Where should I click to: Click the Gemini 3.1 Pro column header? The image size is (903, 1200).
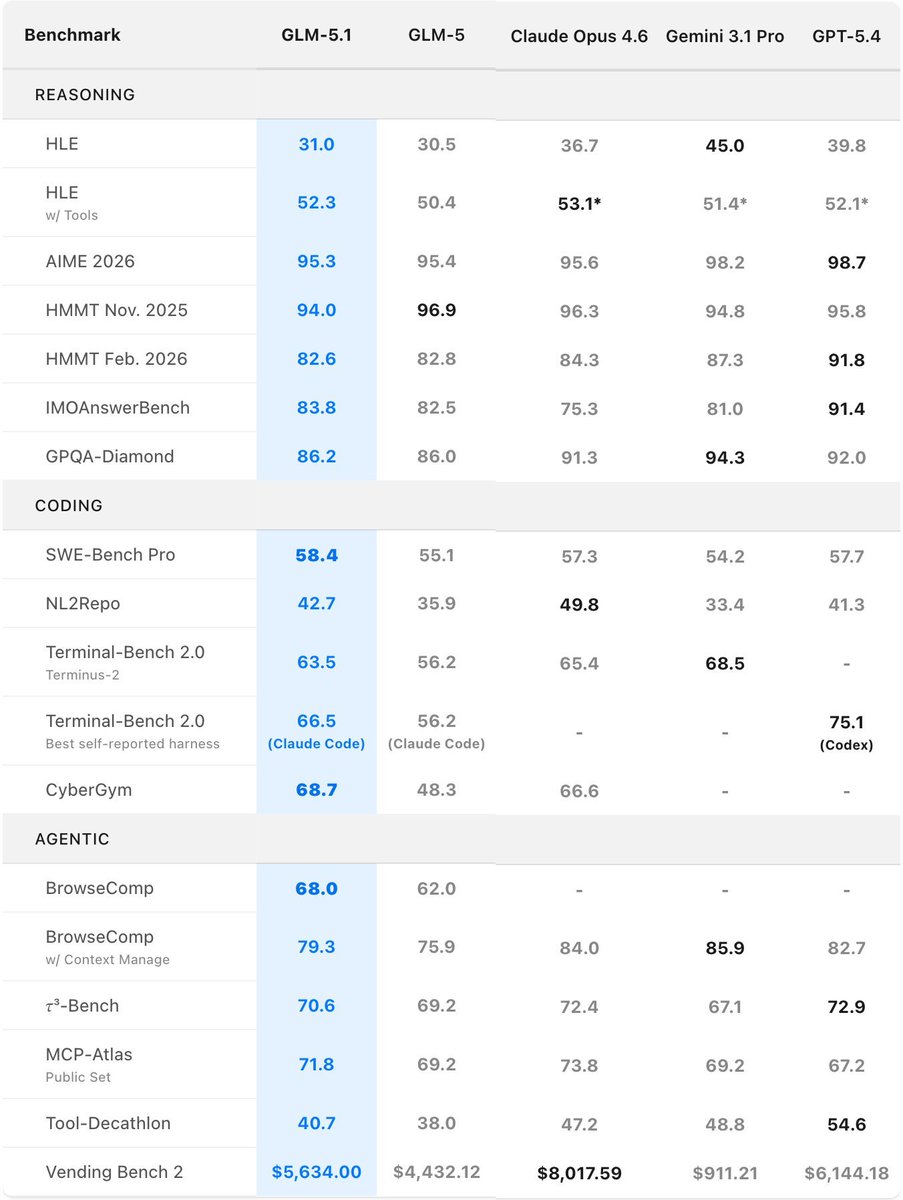pyautogui.click(x=725, y=36)
